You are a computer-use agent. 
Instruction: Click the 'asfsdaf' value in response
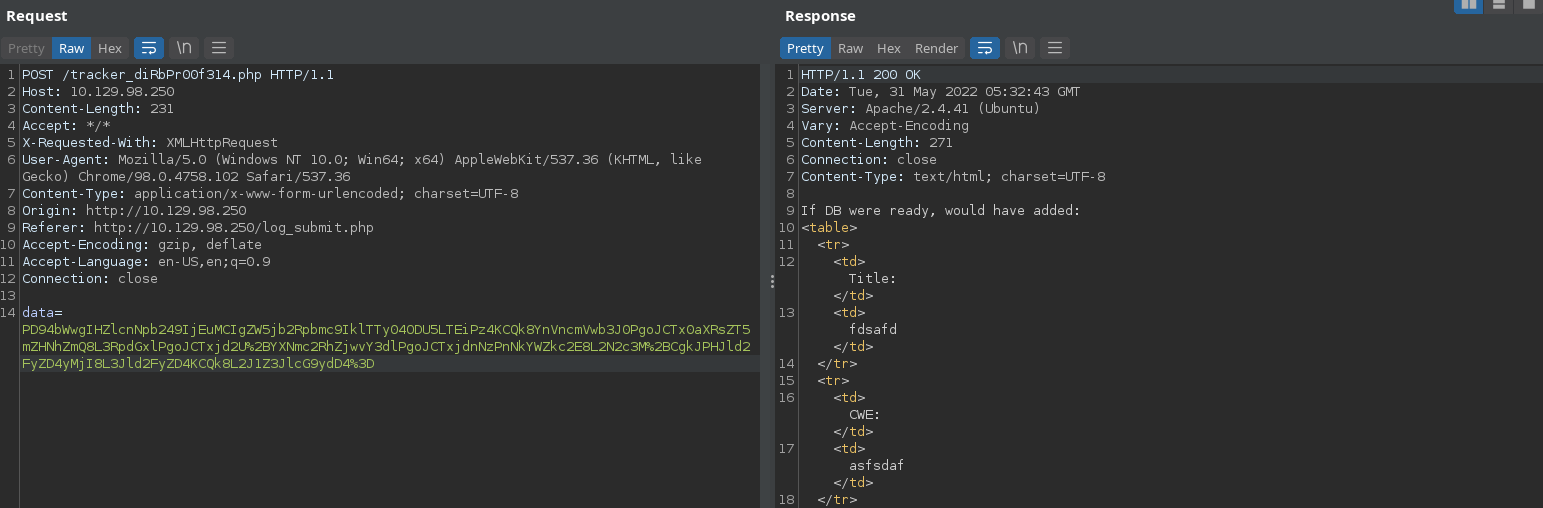point(877,466)
